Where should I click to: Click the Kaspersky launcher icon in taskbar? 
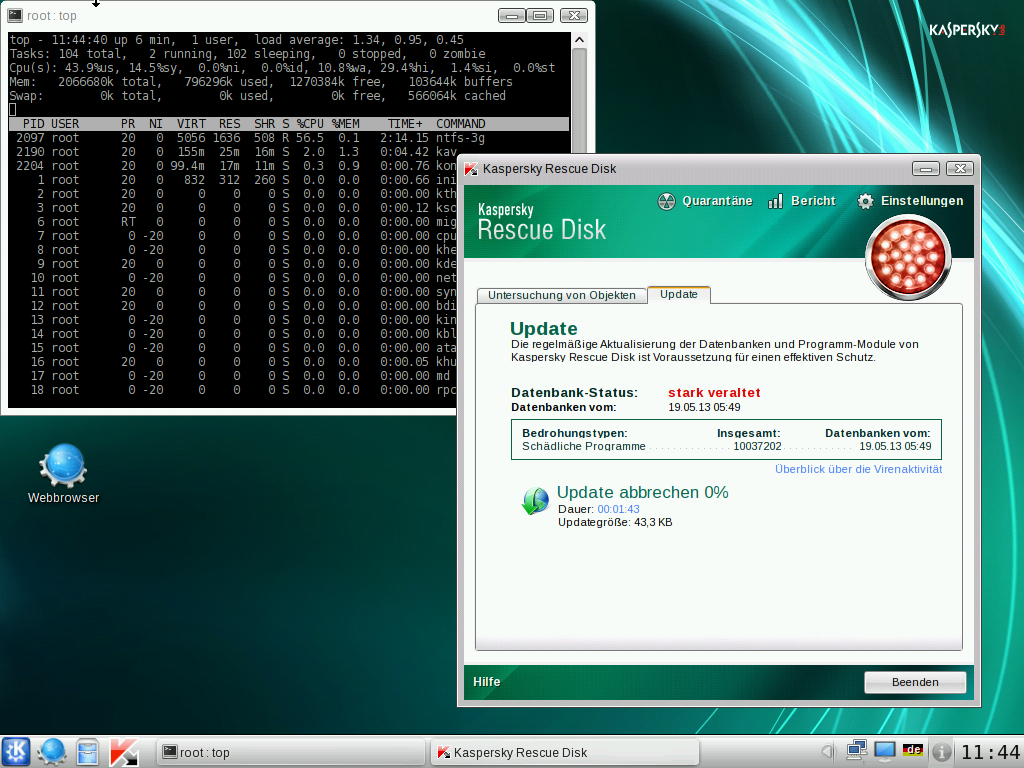[124, 752]
